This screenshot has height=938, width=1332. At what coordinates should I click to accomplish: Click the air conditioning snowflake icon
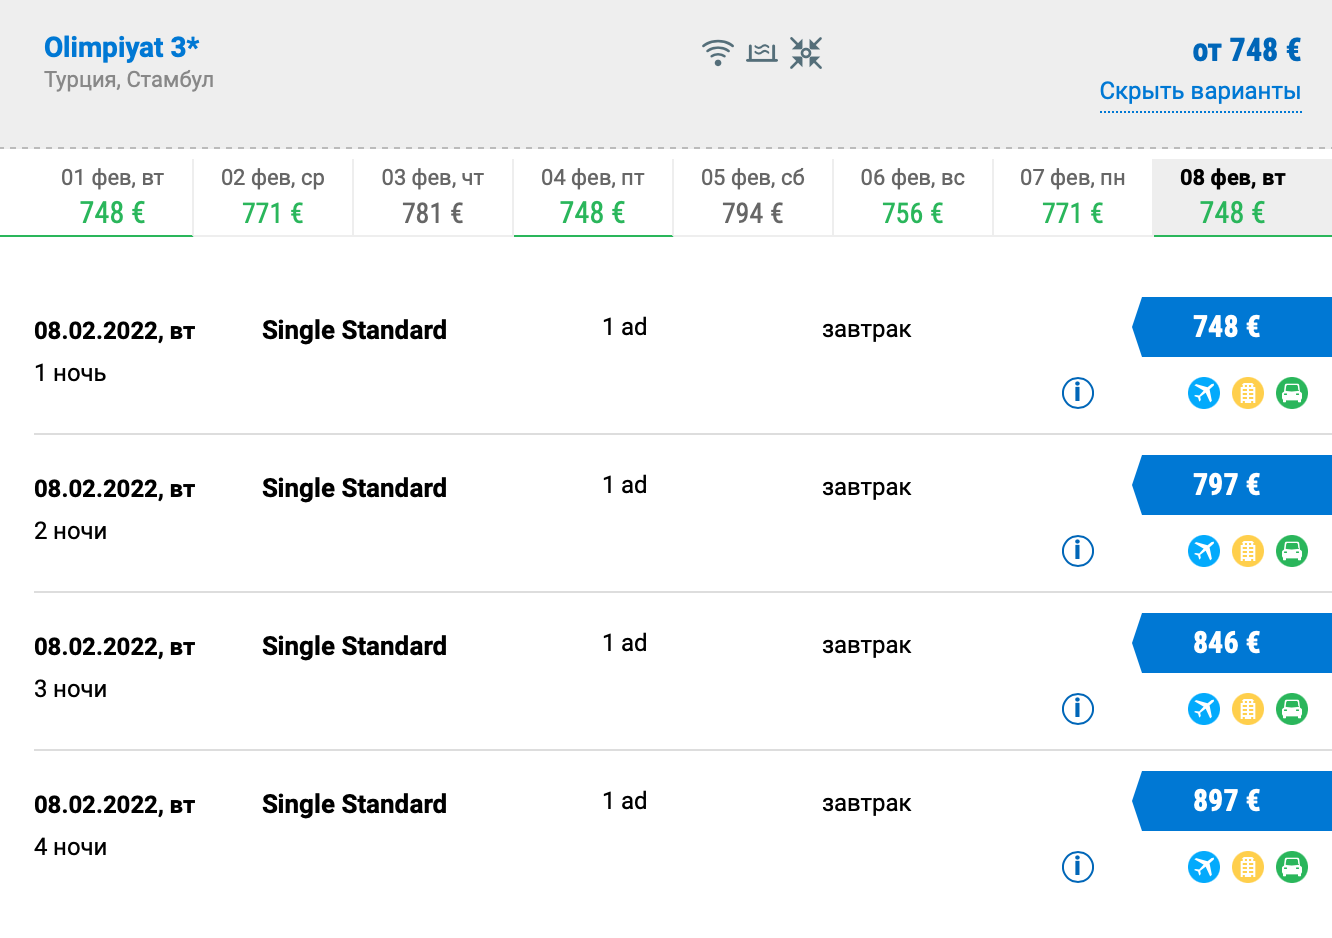click(806, 53)
